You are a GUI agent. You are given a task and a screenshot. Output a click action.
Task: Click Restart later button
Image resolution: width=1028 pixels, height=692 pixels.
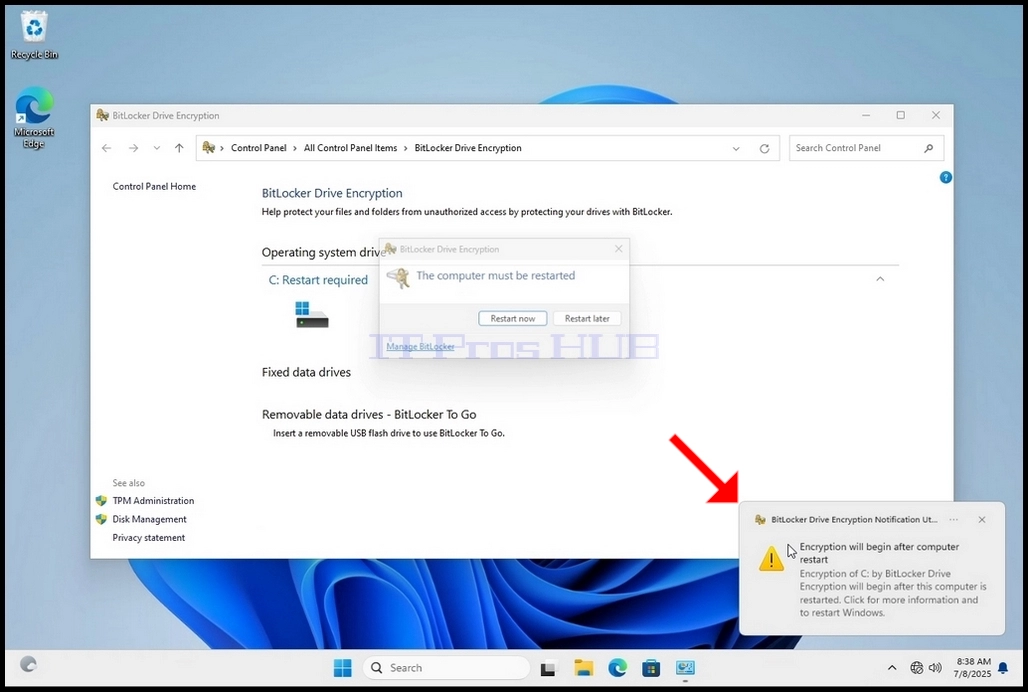click(587, 318)
